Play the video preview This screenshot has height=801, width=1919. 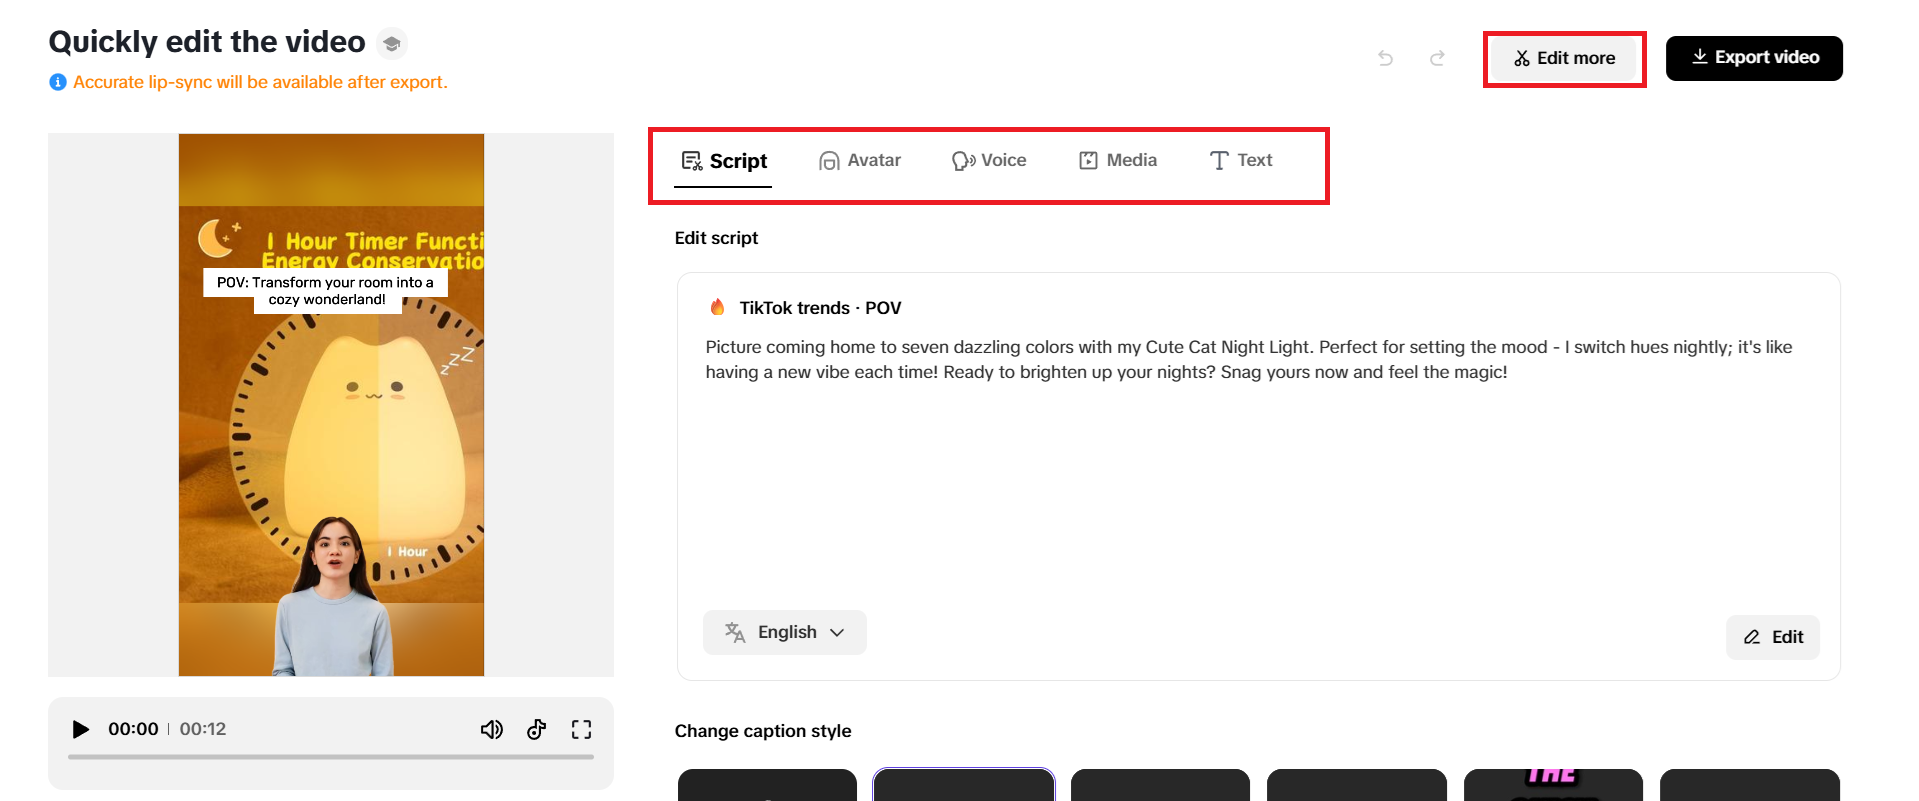(x=81, y=729)
